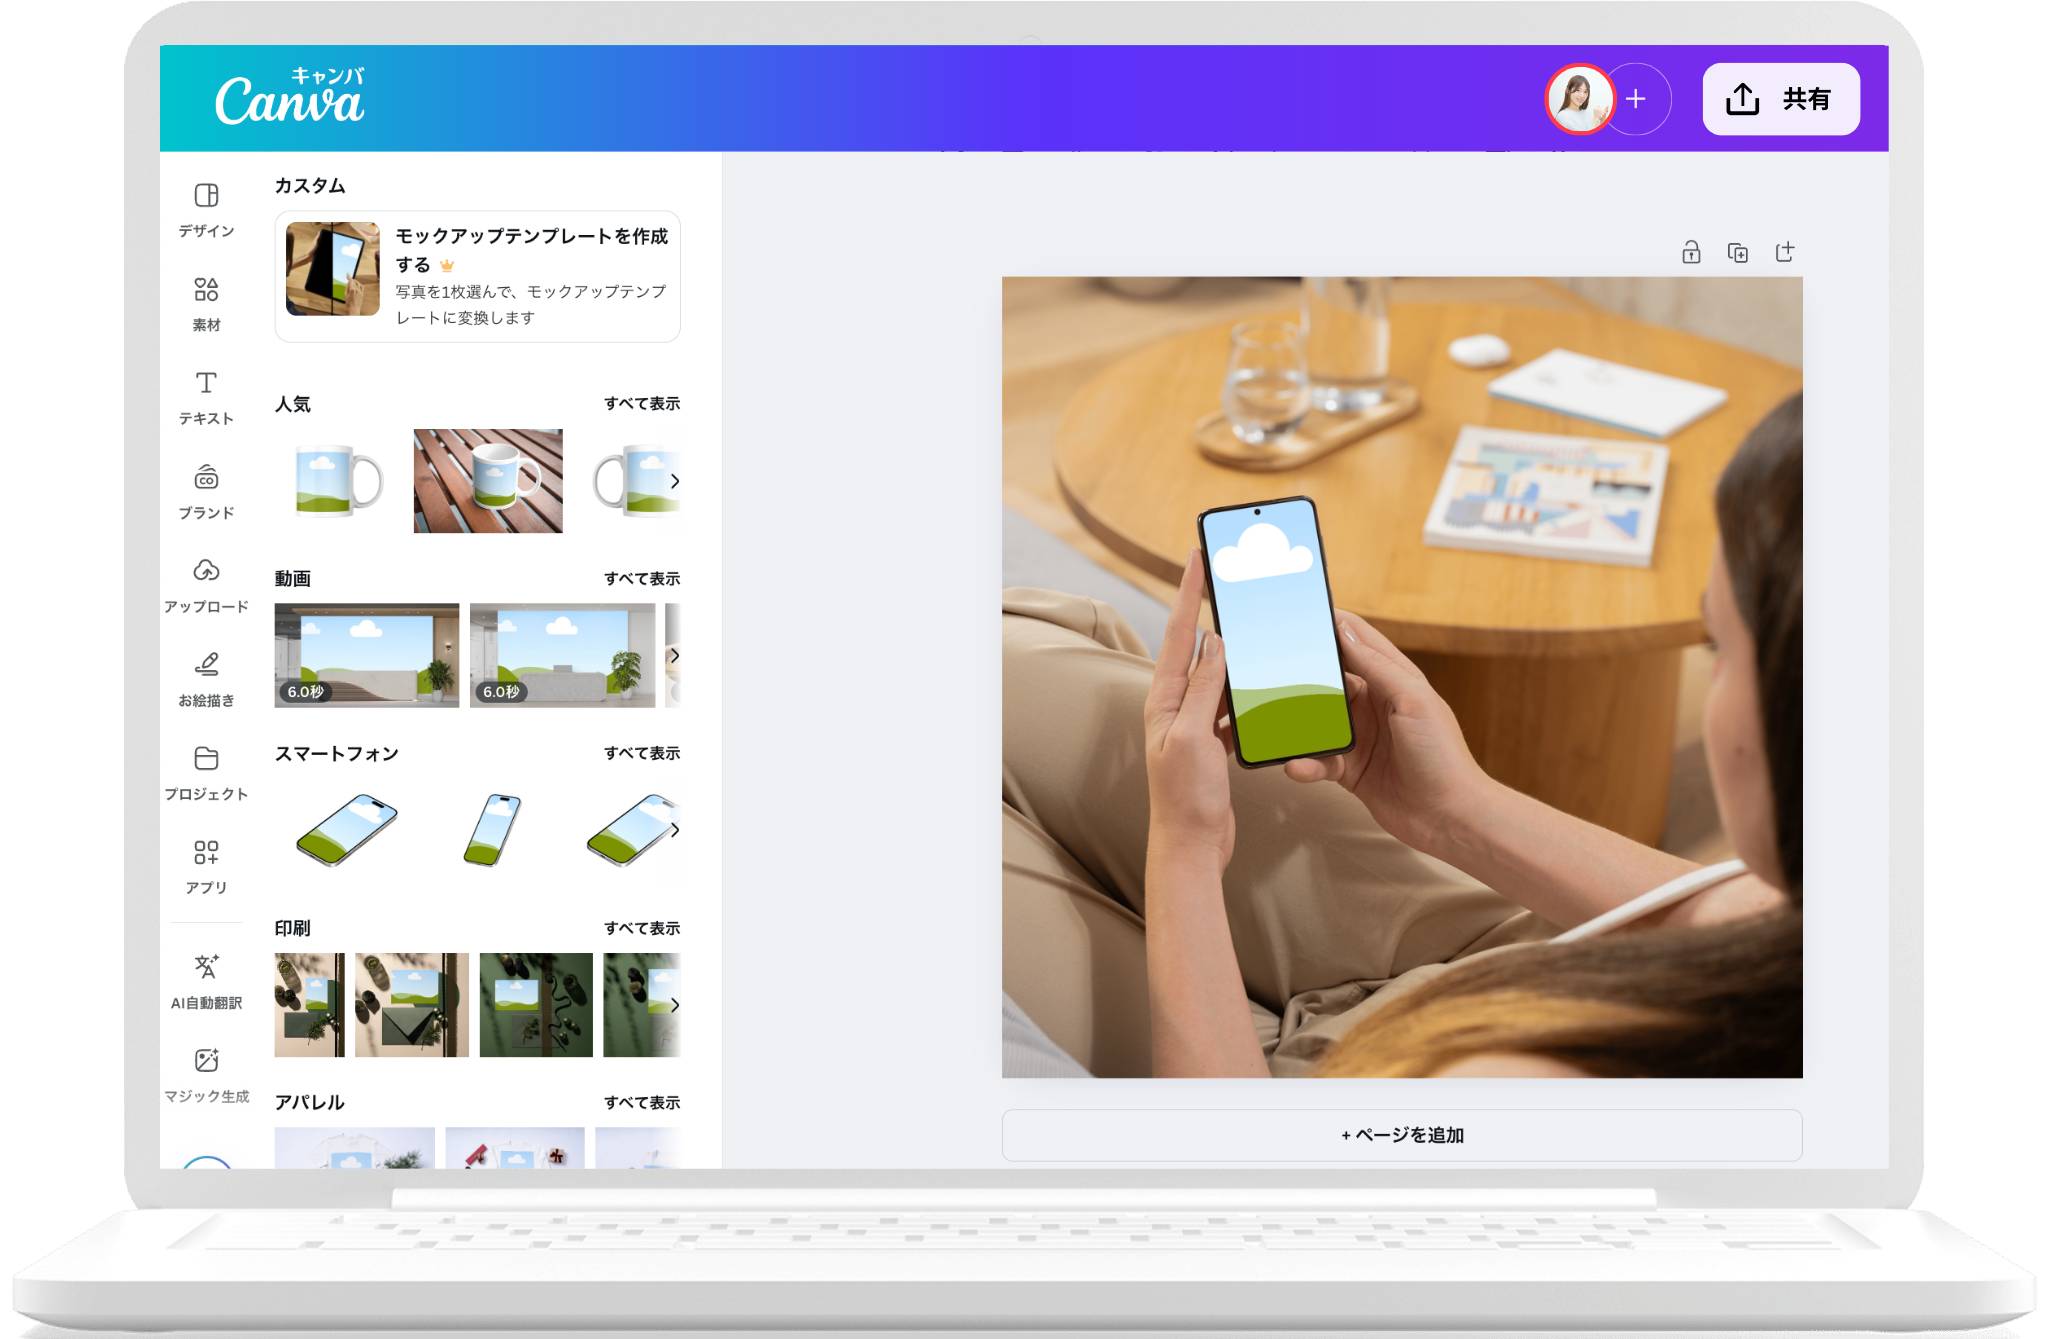Click the add new page icon above the canvas
2048x1339 pixels.
pyautogui.click(x=1785, y=252)
